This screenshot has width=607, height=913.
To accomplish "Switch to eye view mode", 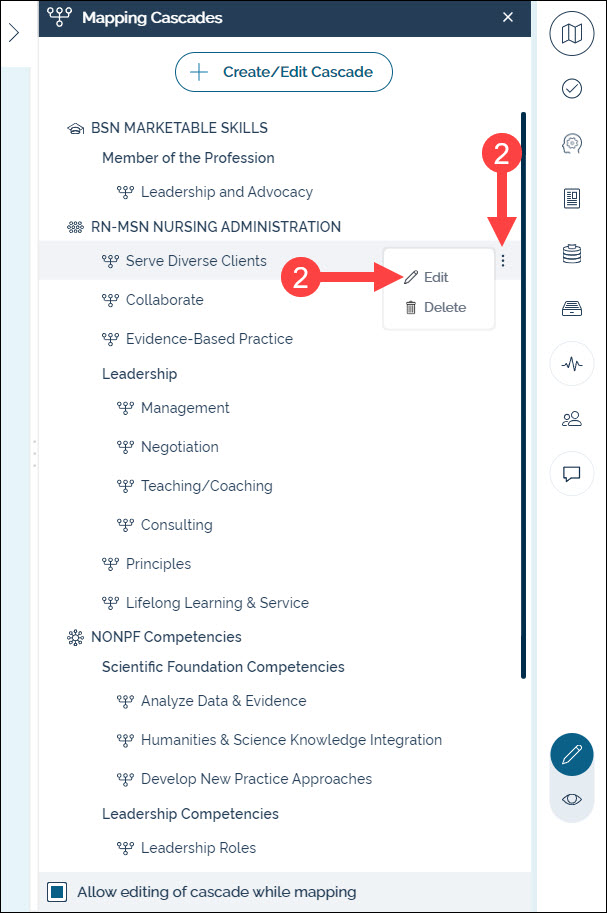I will pyautogui.click(x=572, y=799).
